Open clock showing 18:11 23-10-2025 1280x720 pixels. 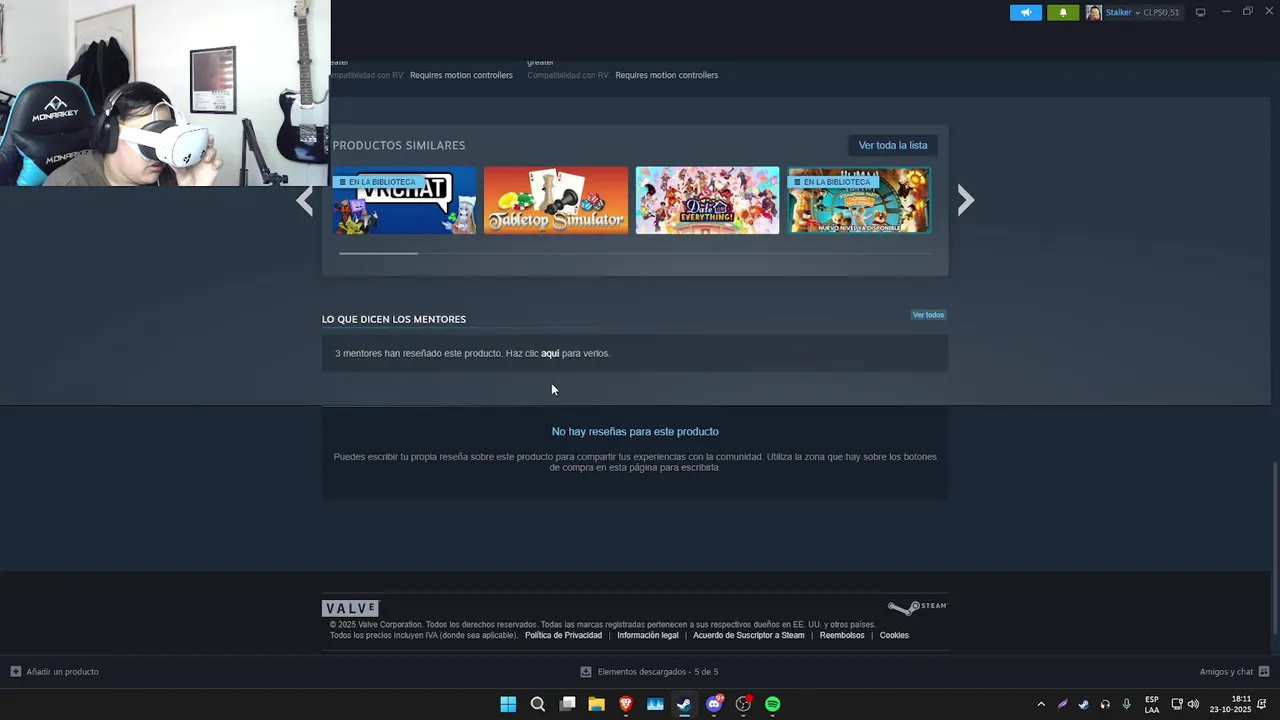pyautogui.click(x=1230, y=704)
